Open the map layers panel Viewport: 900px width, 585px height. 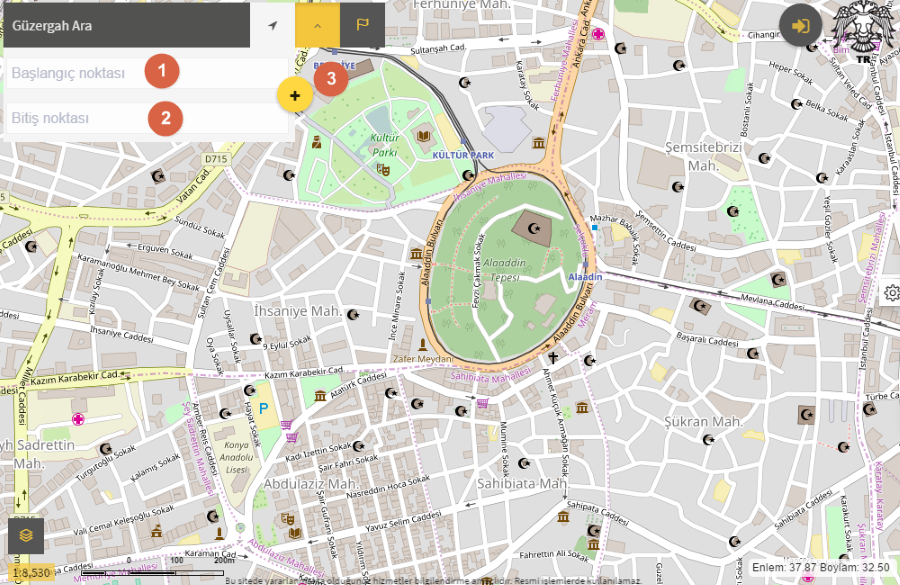[26, 535]
